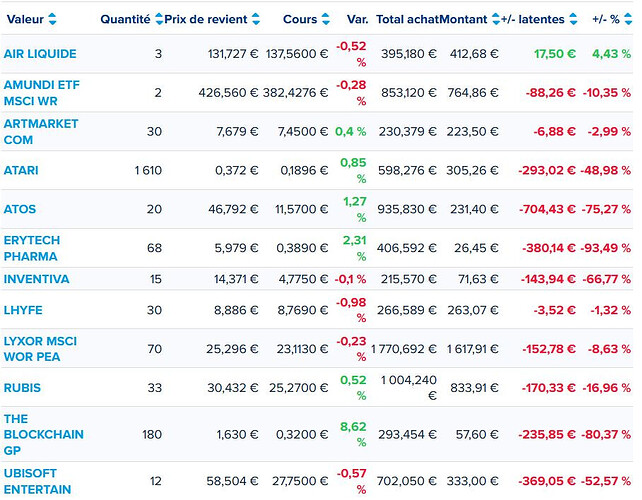Select Ubisoft -52,57 % value
Image resolution: width=642 pixels, height=500 pixels.
tap(606, 481)
